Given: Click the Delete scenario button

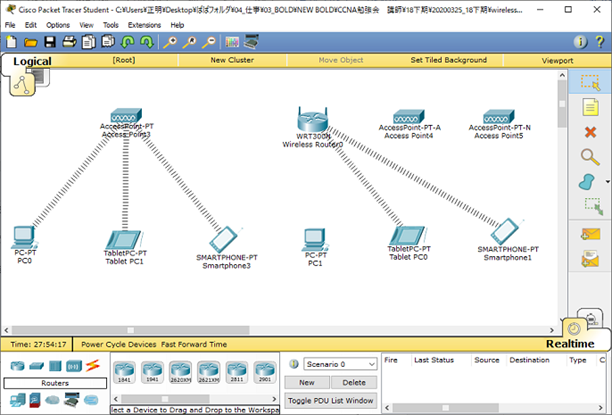Looking at the screenshot, I should tap(354, 383).
